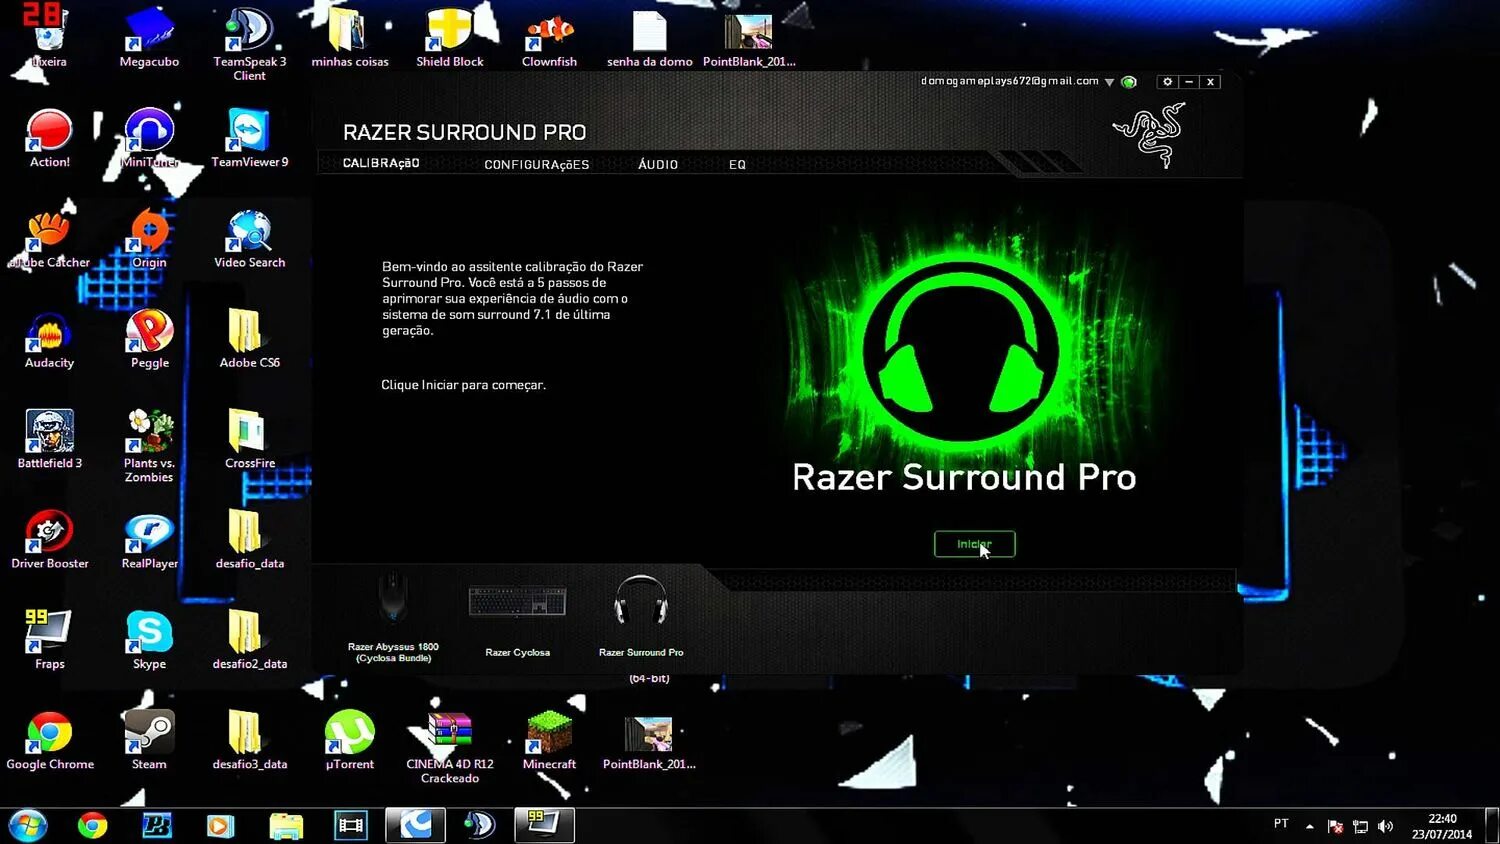Open the desafio3_data folder
This screenshot has width=1500, height=844.
249,741
